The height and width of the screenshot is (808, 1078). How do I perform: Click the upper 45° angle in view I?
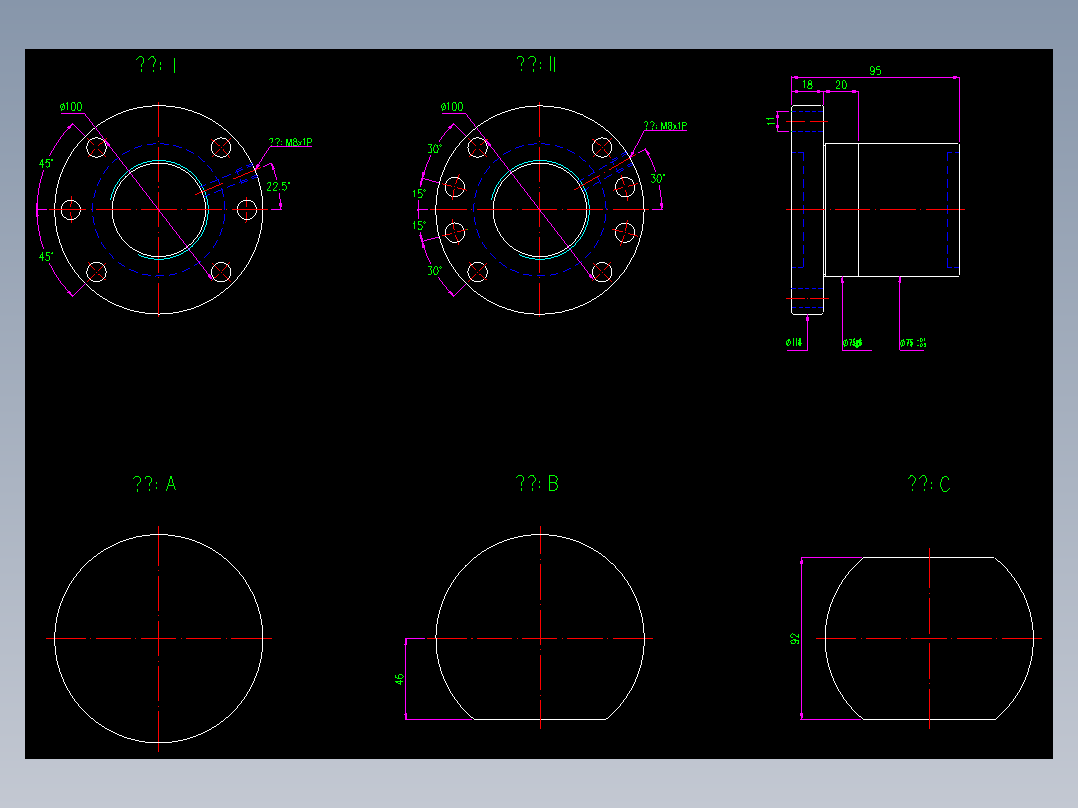(46, 164)
